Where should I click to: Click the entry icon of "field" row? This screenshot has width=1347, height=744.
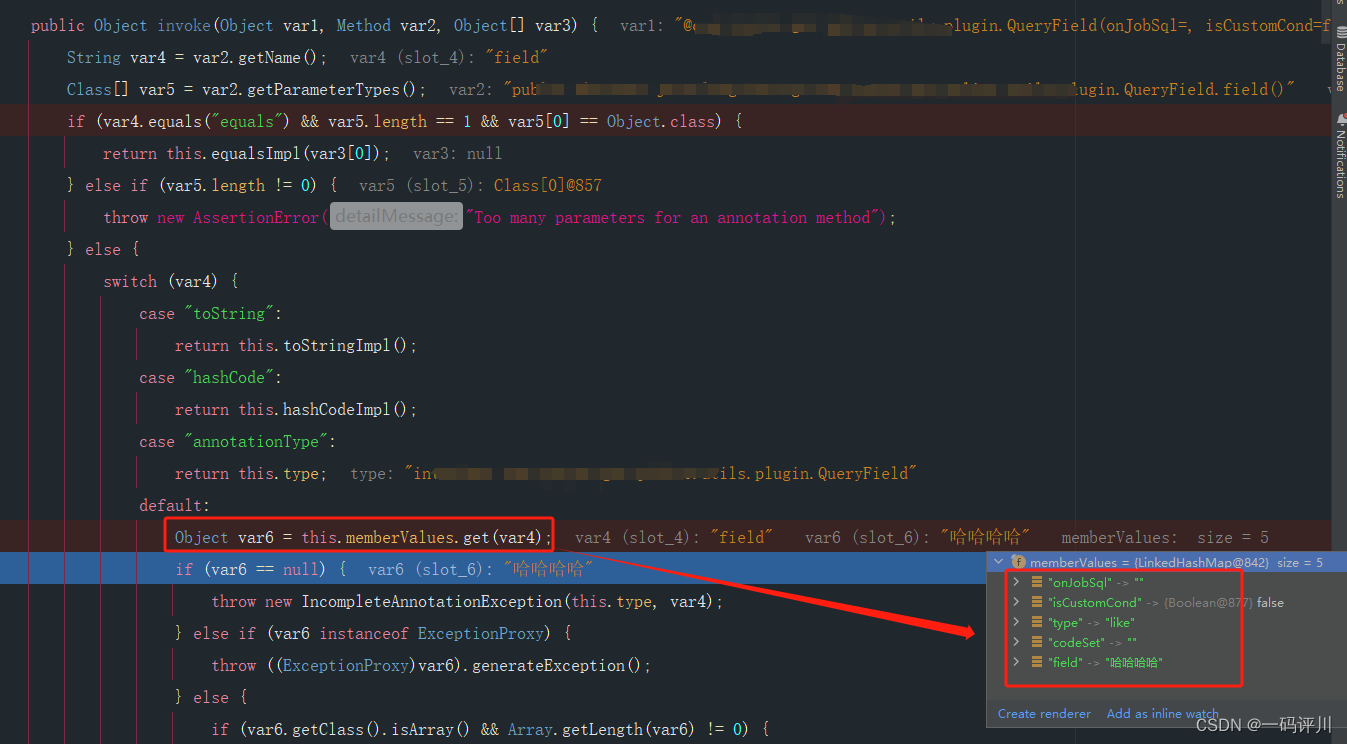tap(1037, 662)
